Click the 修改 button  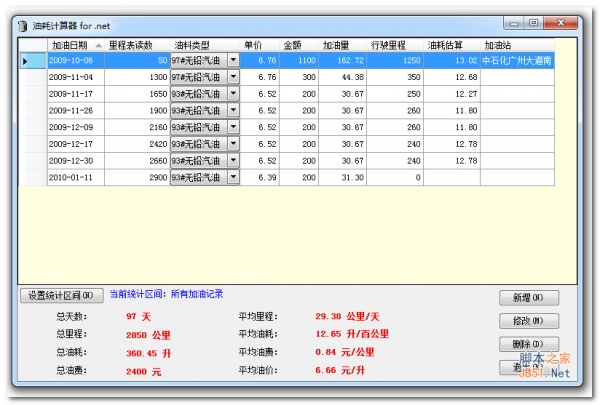[x=529, y=321]
